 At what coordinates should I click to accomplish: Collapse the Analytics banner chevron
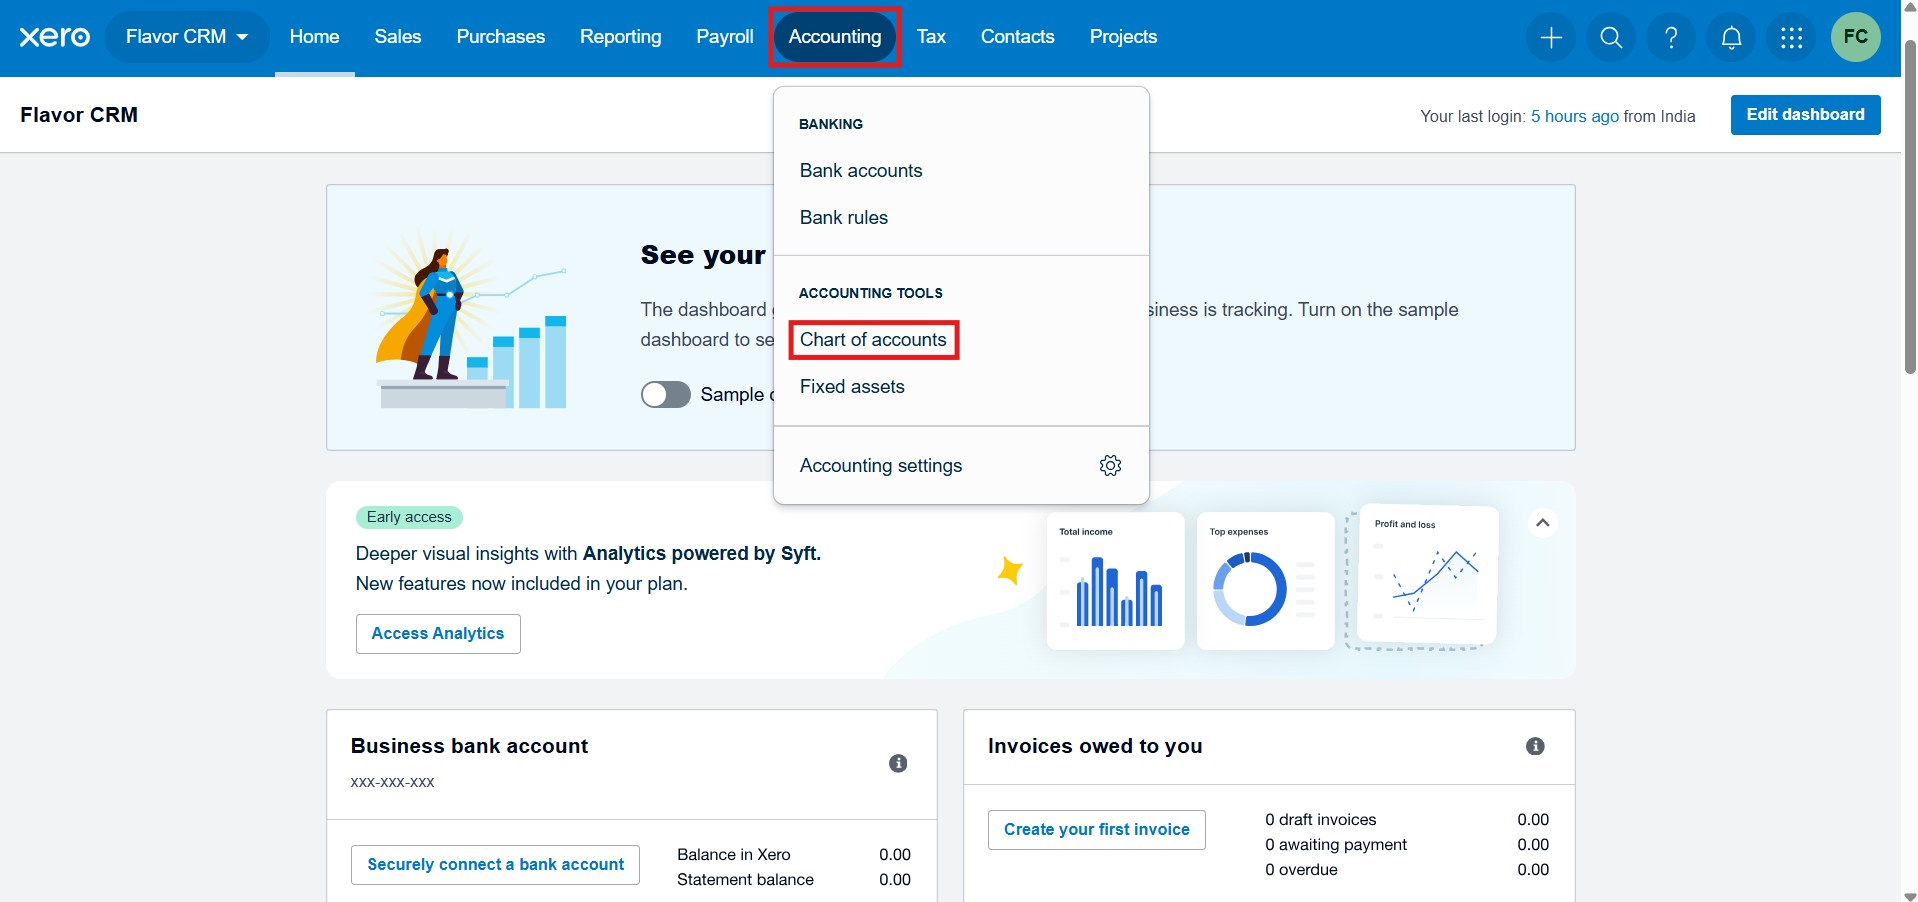pyautogui.click(x=1543, y=523)
